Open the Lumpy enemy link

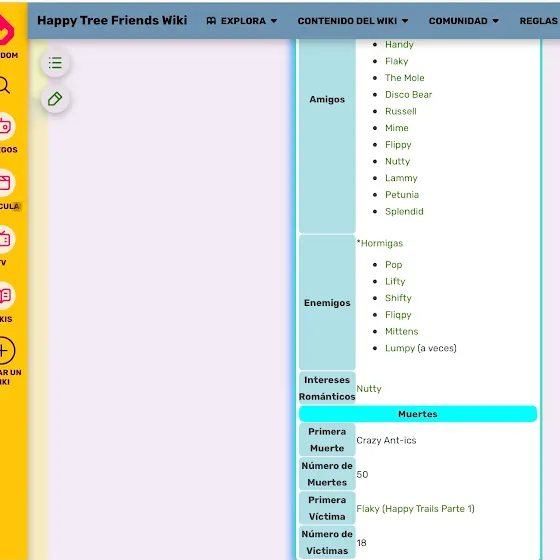[x=400, y=348]
